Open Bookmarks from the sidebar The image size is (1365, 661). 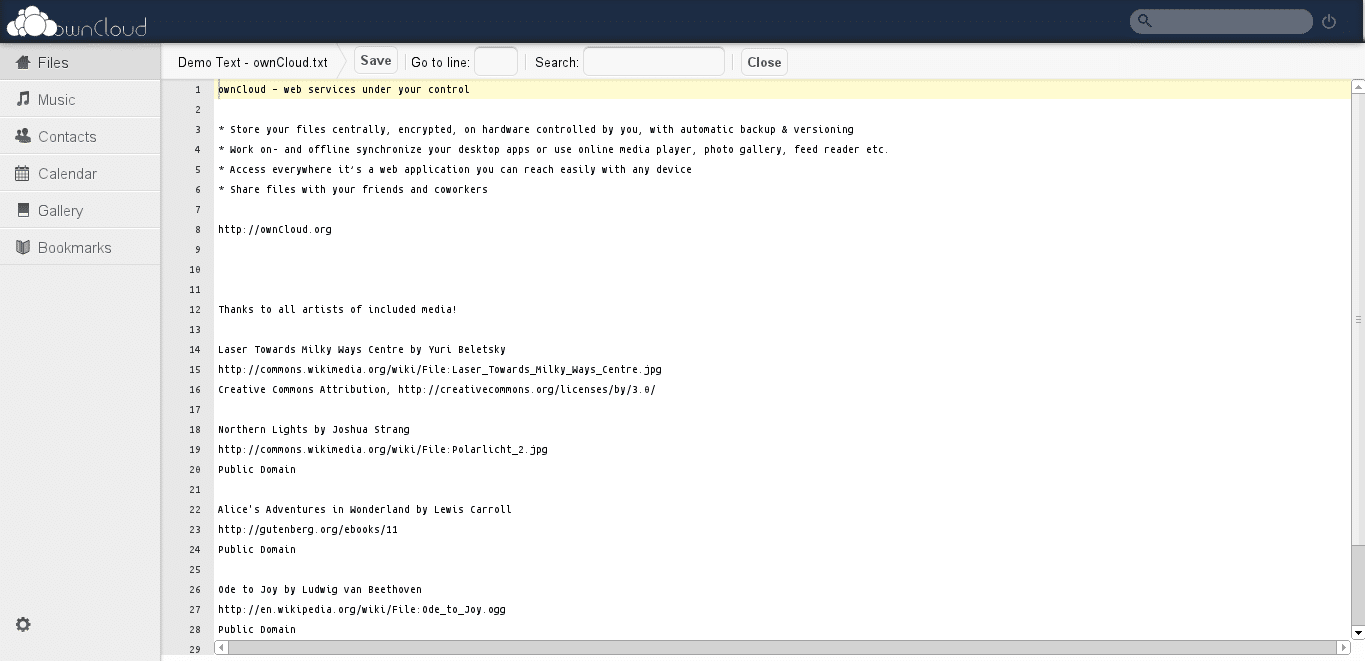(80, 247)
